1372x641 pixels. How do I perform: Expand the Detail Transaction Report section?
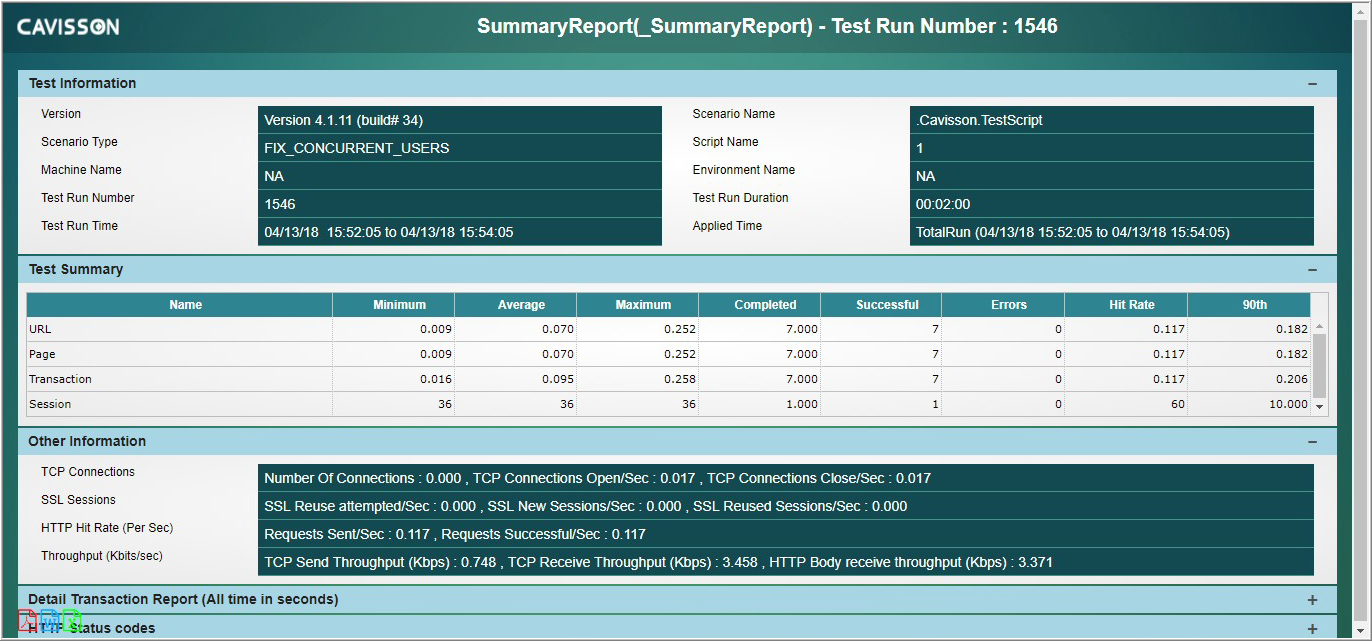1312,600
